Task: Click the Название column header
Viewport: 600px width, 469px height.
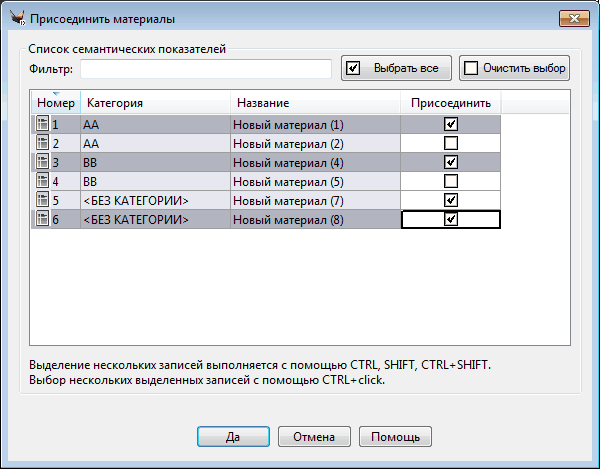Action: coord(315,103)
